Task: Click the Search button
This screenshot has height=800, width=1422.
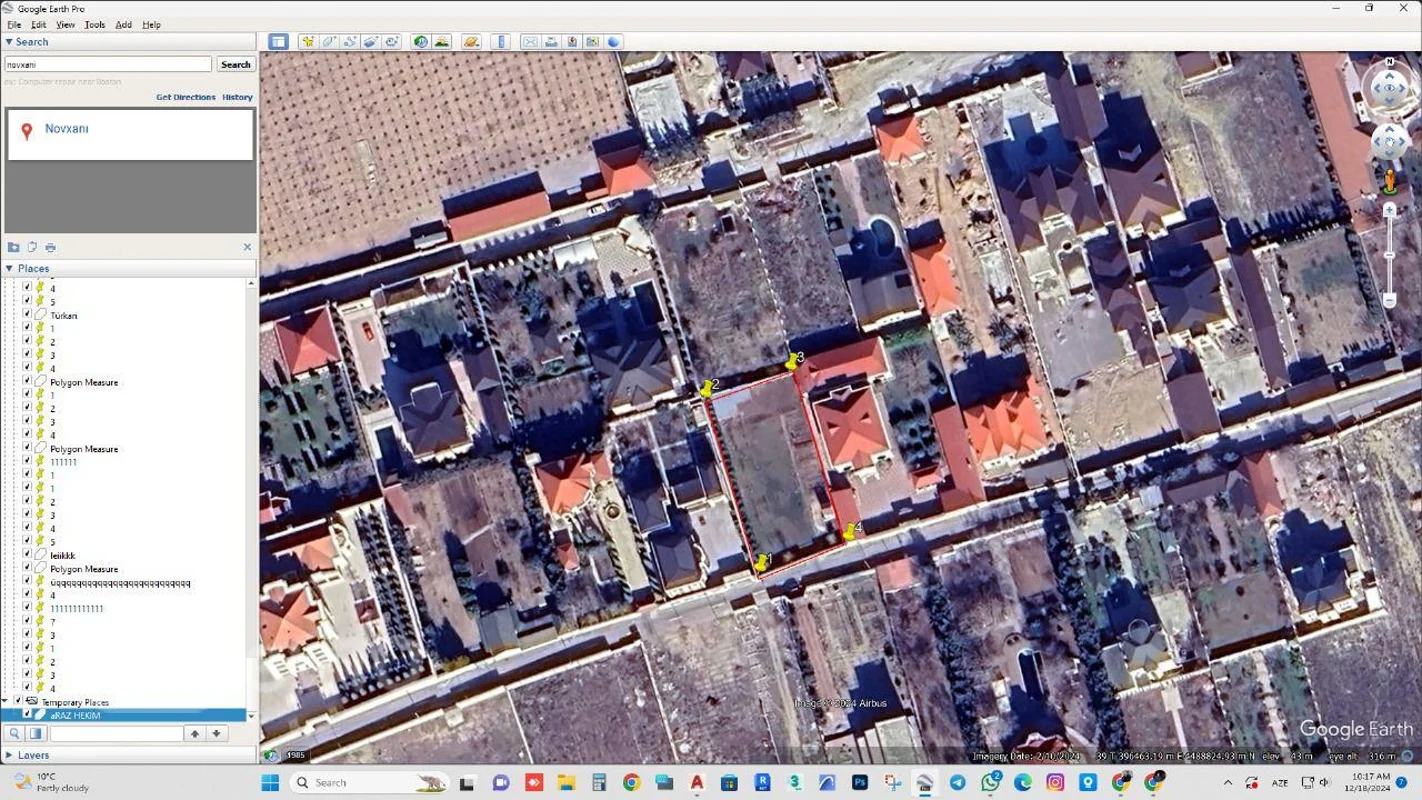Action: tap(236, 64)
